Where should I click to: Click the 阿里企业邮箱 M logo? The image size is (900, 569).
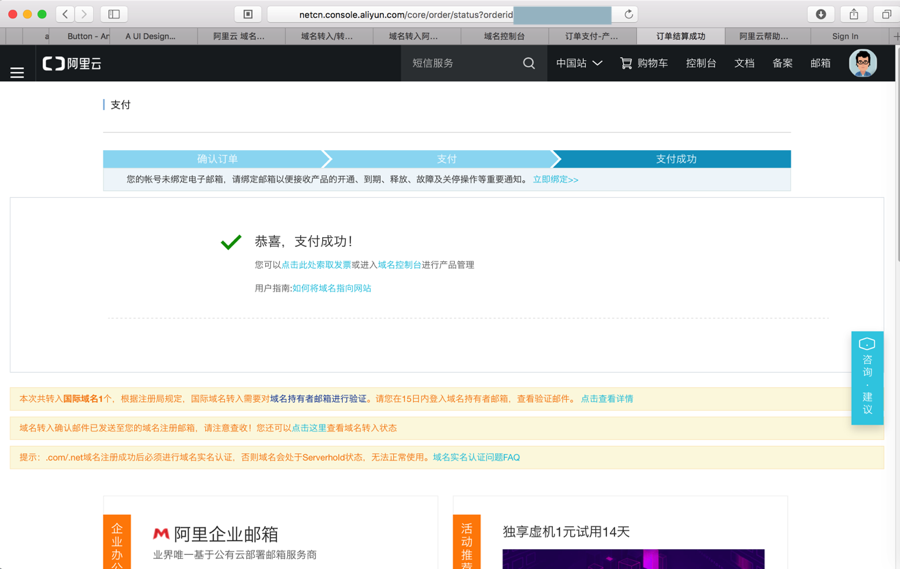pyautogui.click(x=161, y=534)
